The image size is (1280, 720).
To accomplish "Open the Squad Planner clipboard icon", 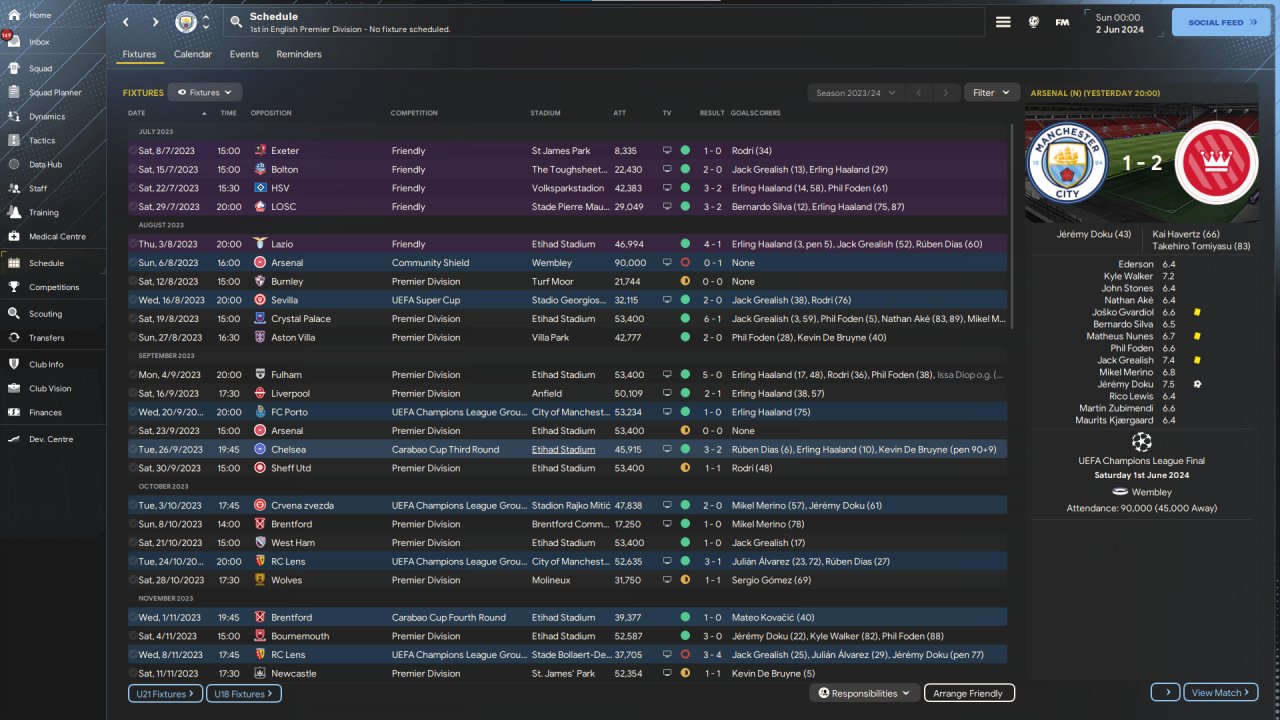I will tap(15, 93).
